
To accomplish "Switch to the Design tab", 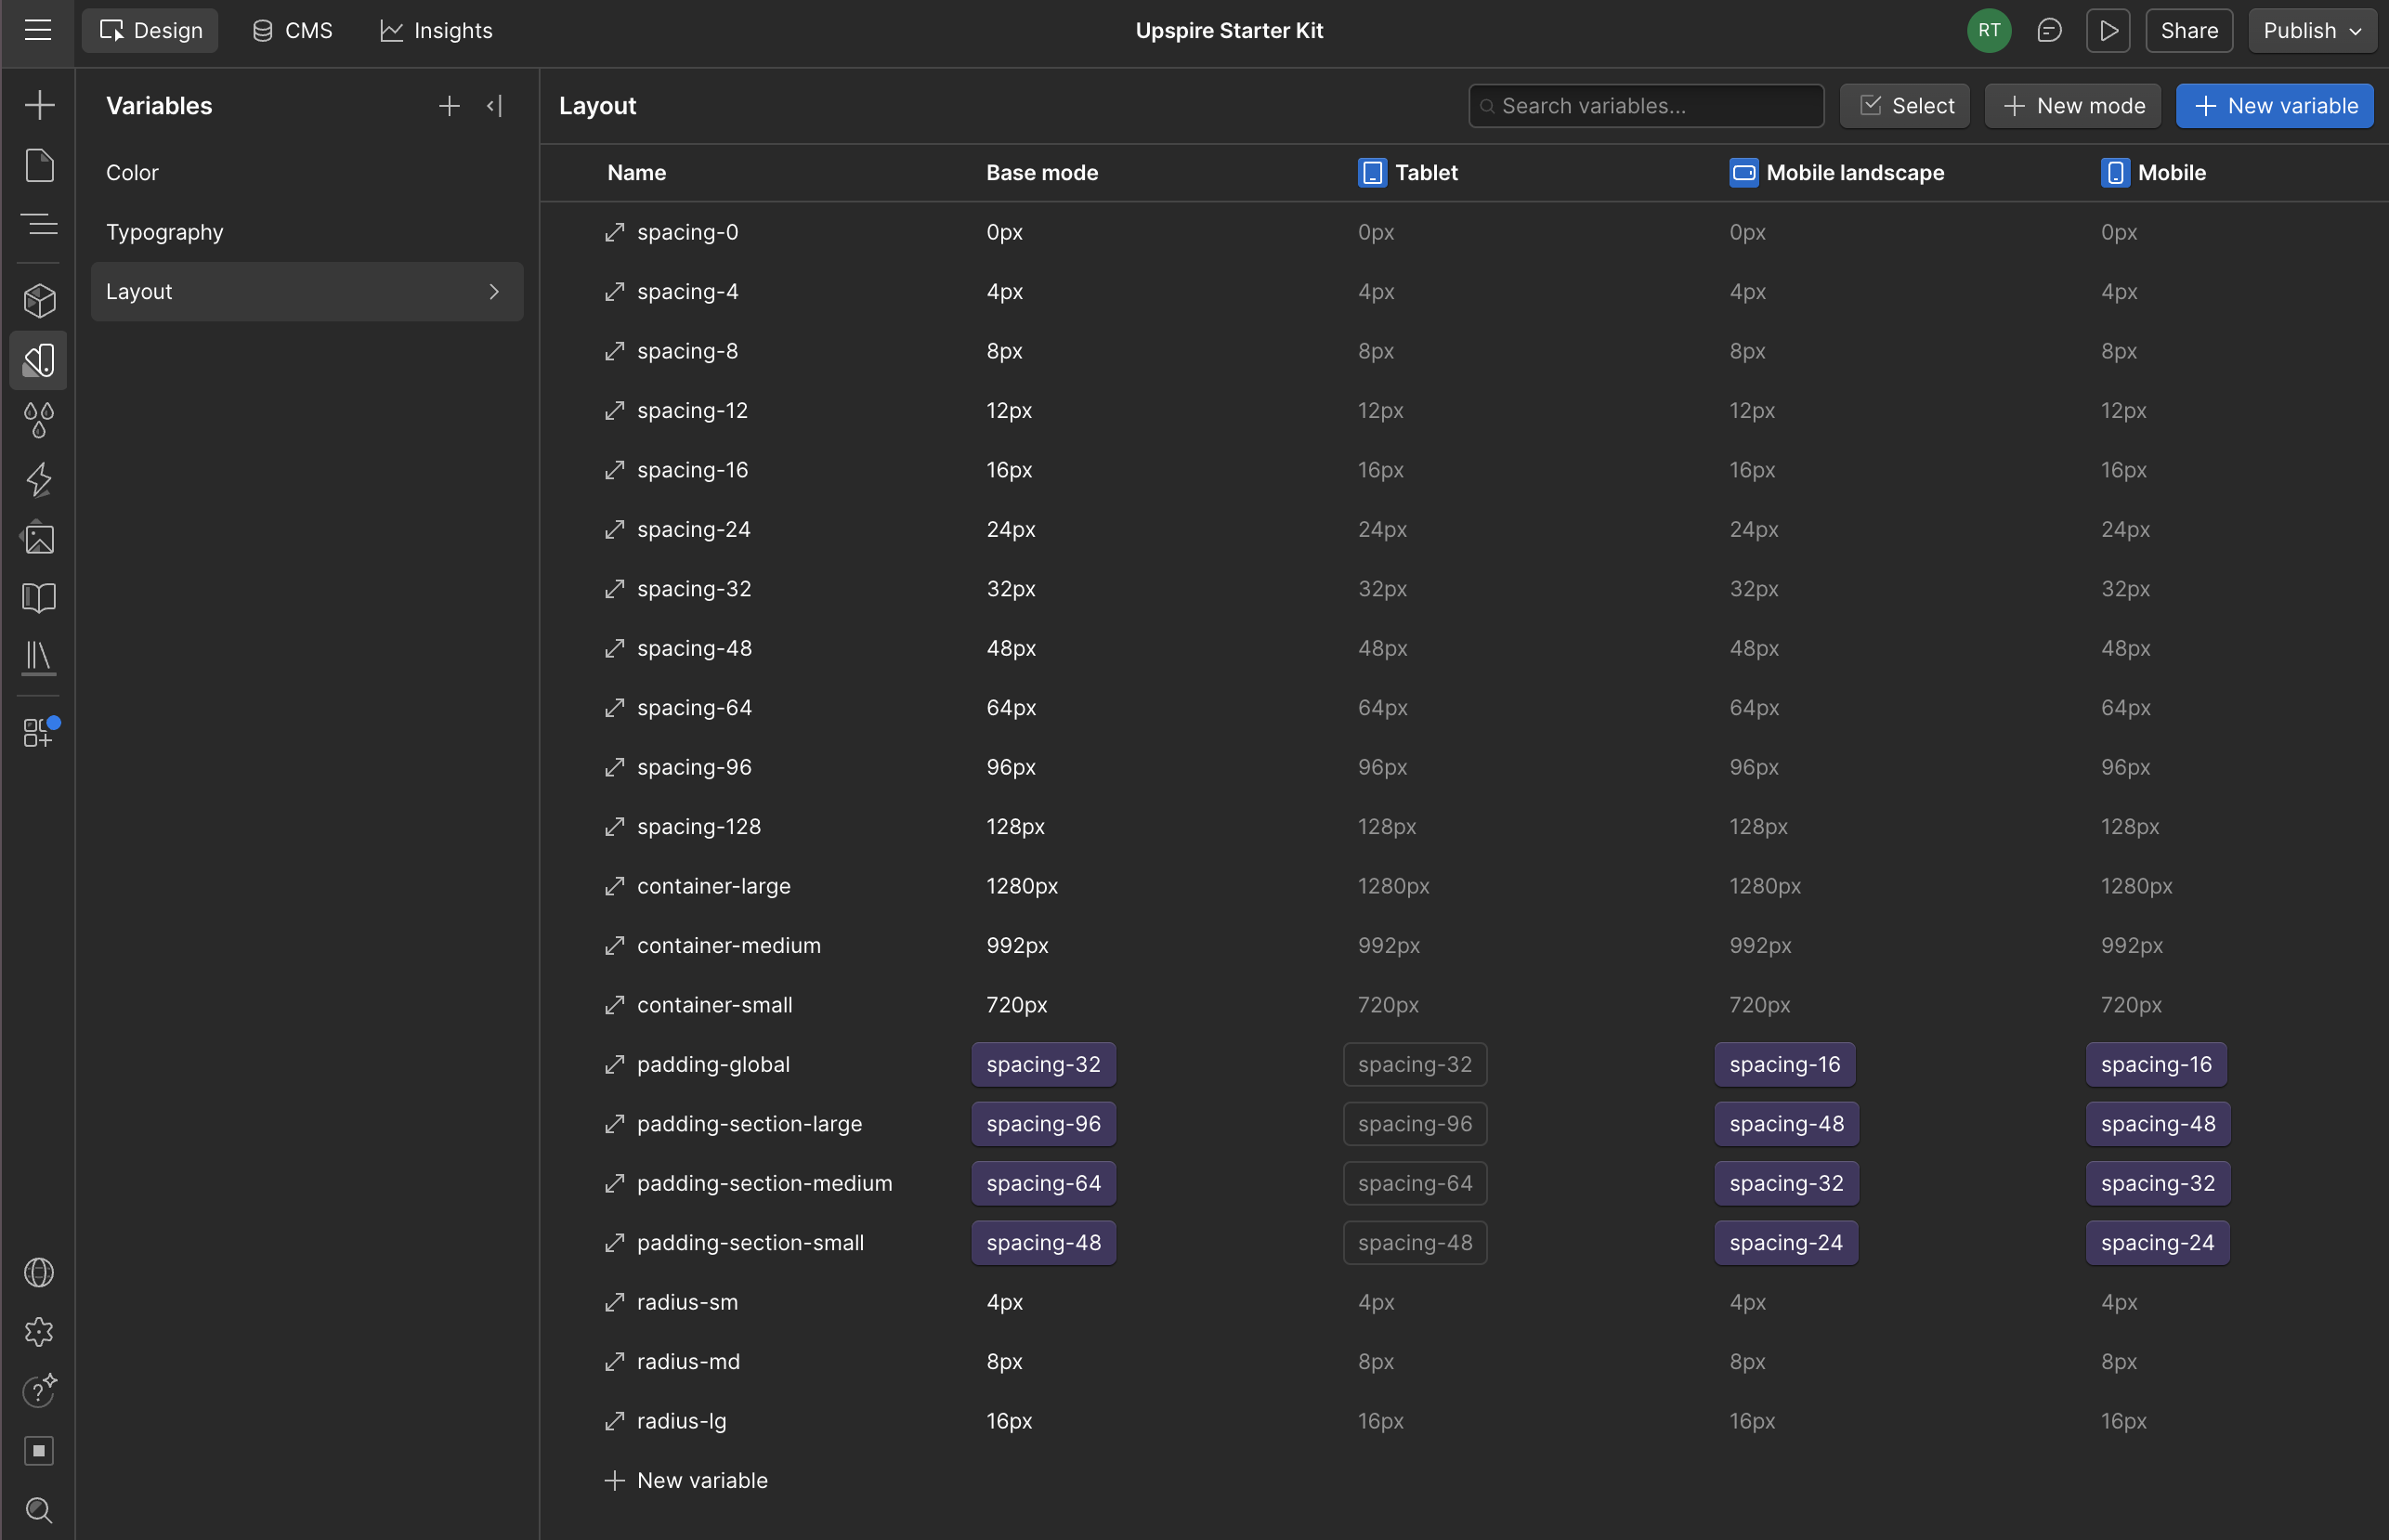I will [x=150, y=30].
